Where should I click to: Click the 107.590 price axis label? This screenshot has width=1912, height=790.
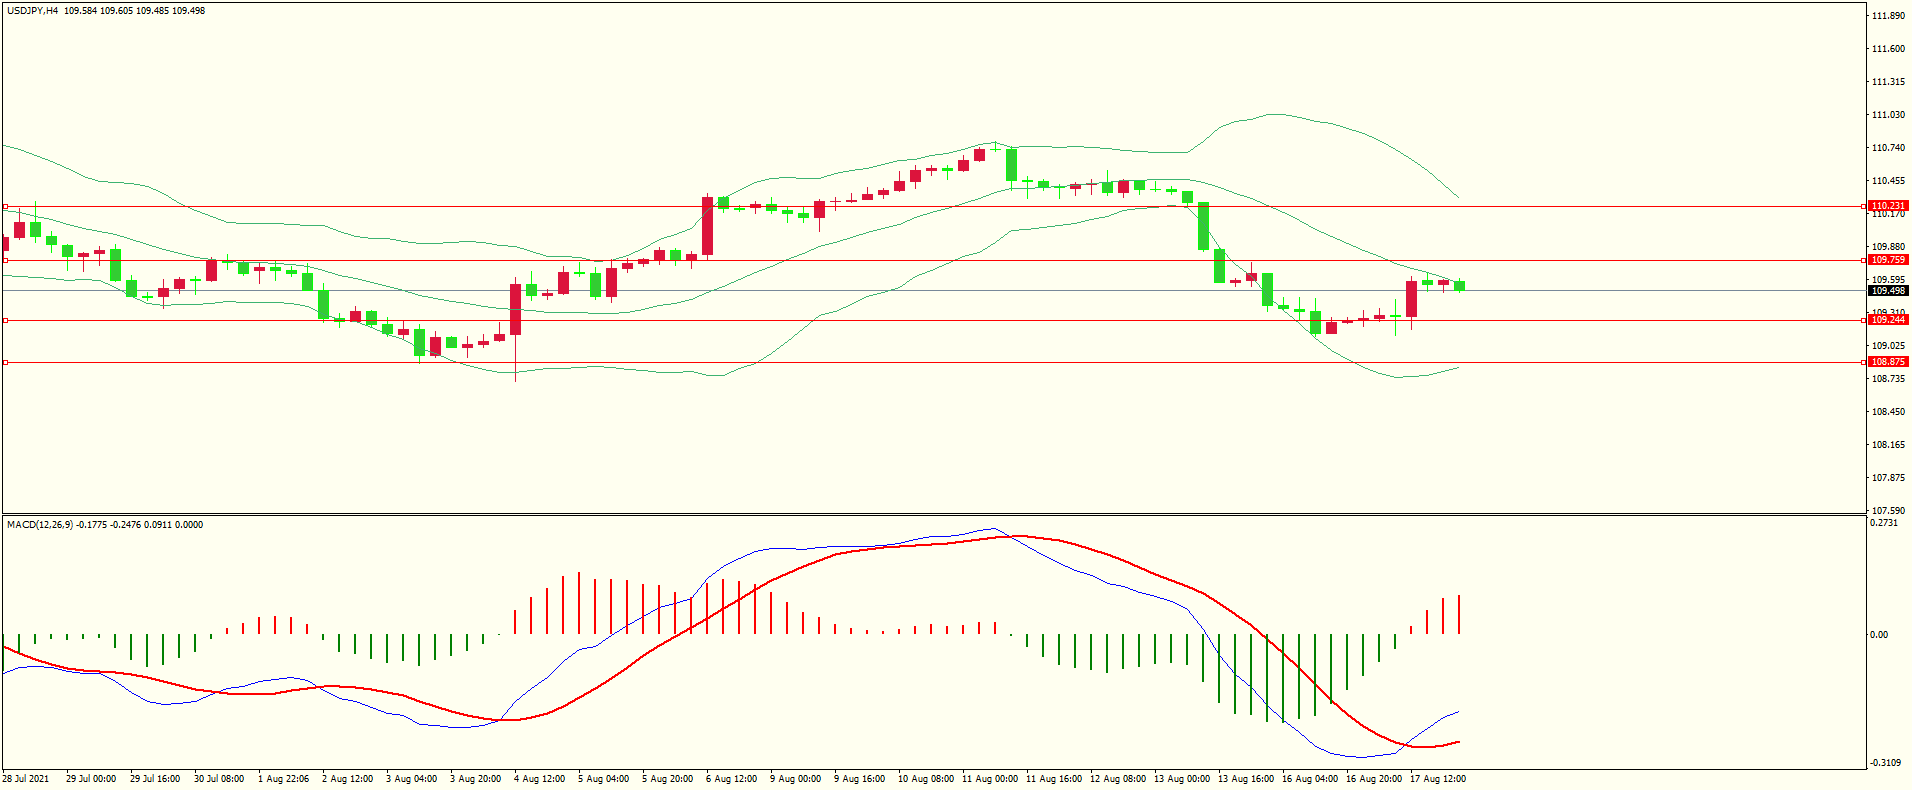pyautogui.click(x=1888, y=511)
